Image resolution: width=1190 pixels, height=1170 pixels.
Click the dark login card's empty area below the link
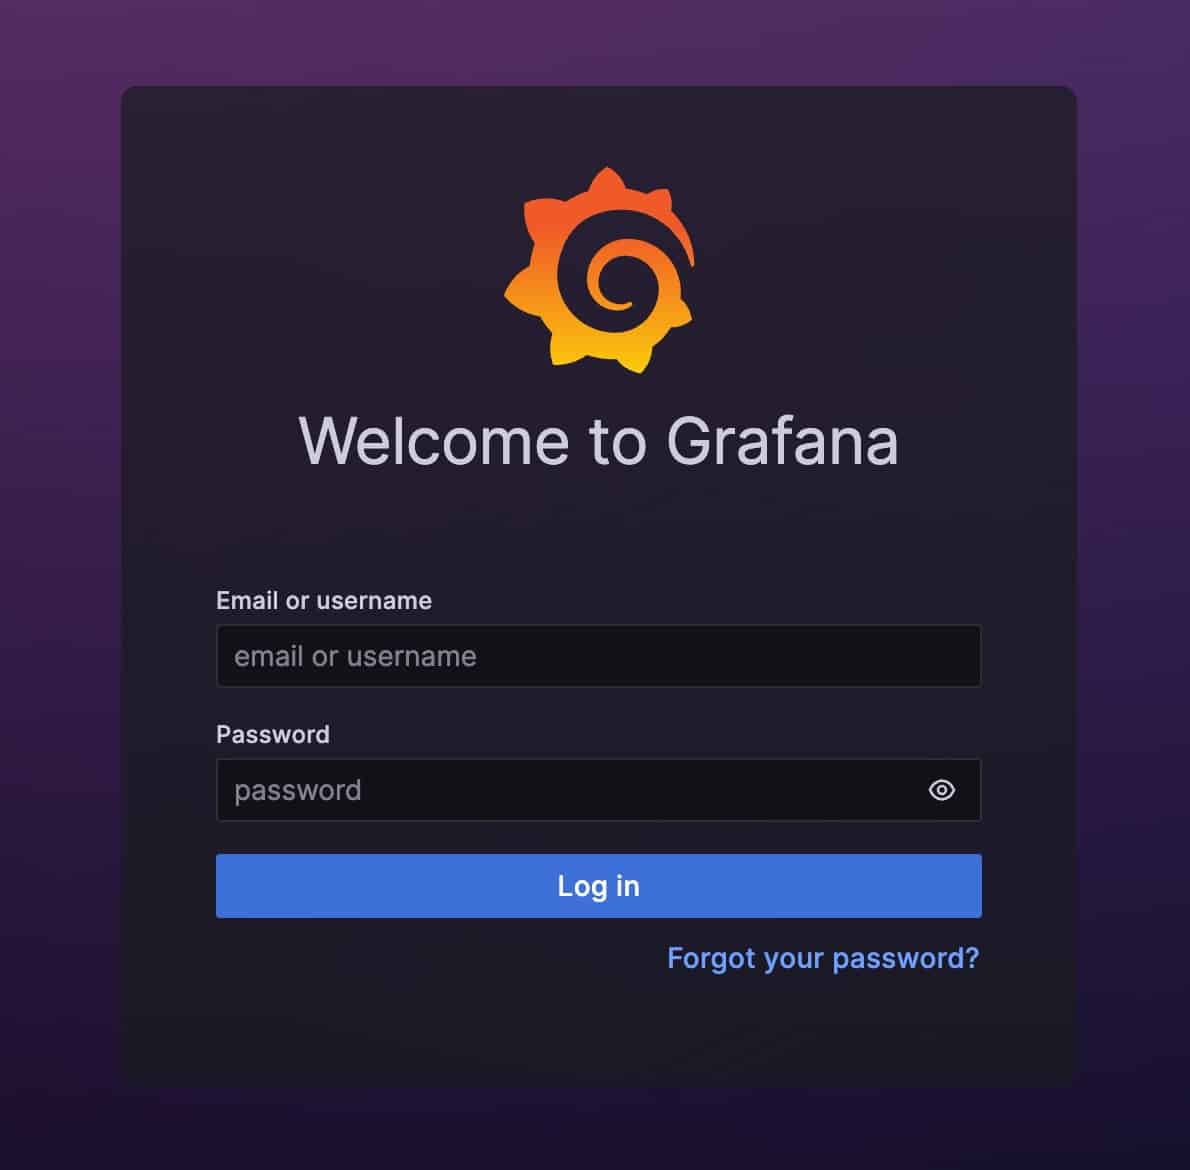click(x=599, y=1032)
